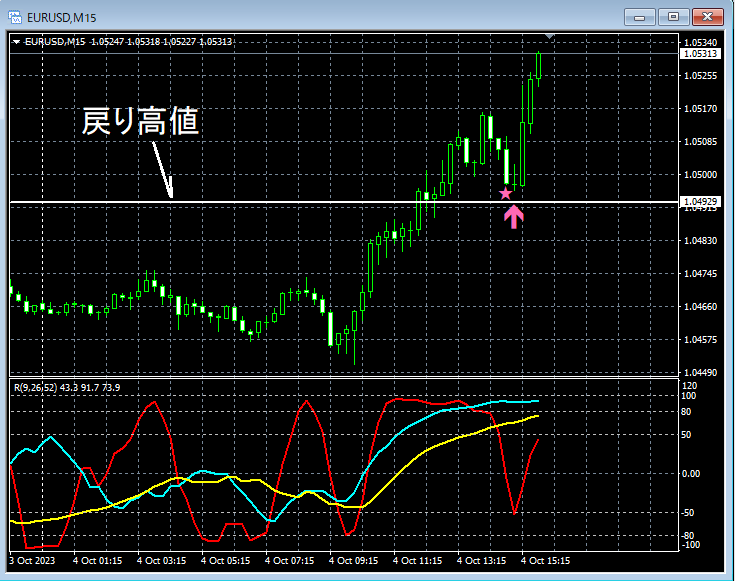Click the 1.05313 current price label
This screenshot has width=736, height=581.
(700, 54)
